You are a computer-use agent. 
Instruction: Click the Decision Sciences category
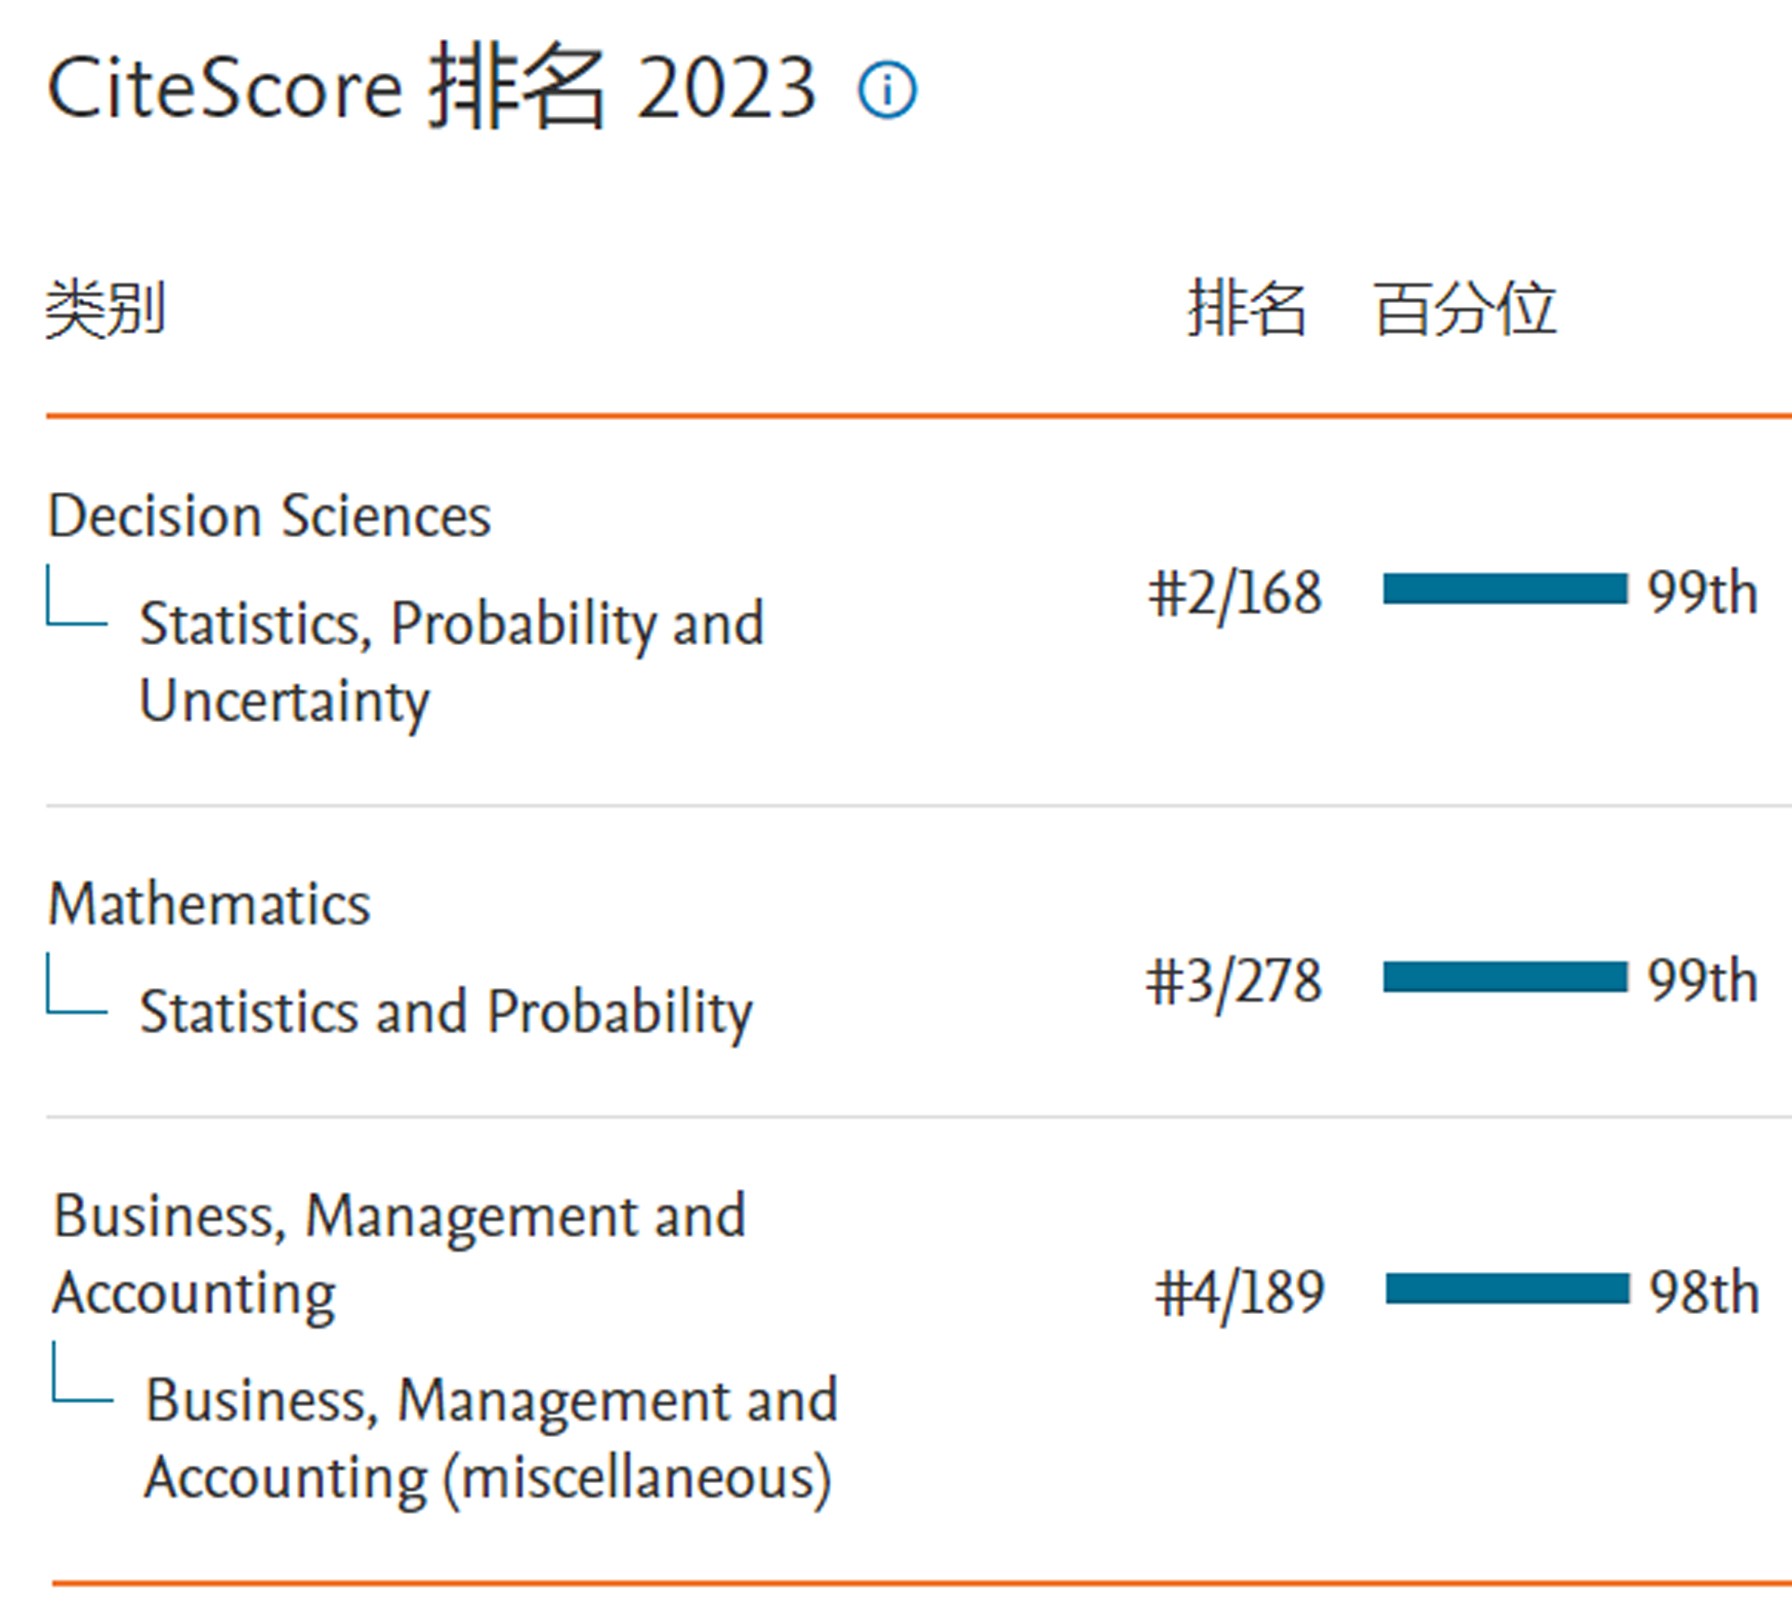tap(269, 516)
